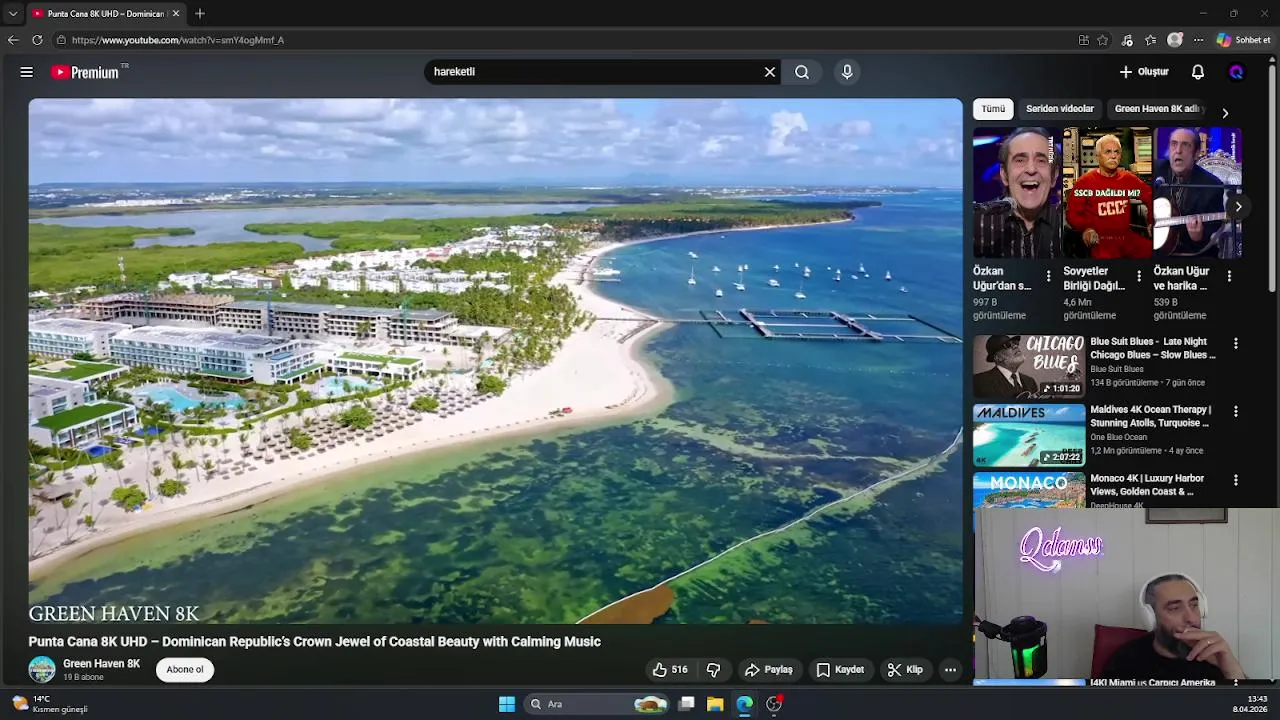Image resolution: width=1280 pixels, height=720 pixels.
Task: Create a clip with Klip button
Action: [x=905, y=670]
